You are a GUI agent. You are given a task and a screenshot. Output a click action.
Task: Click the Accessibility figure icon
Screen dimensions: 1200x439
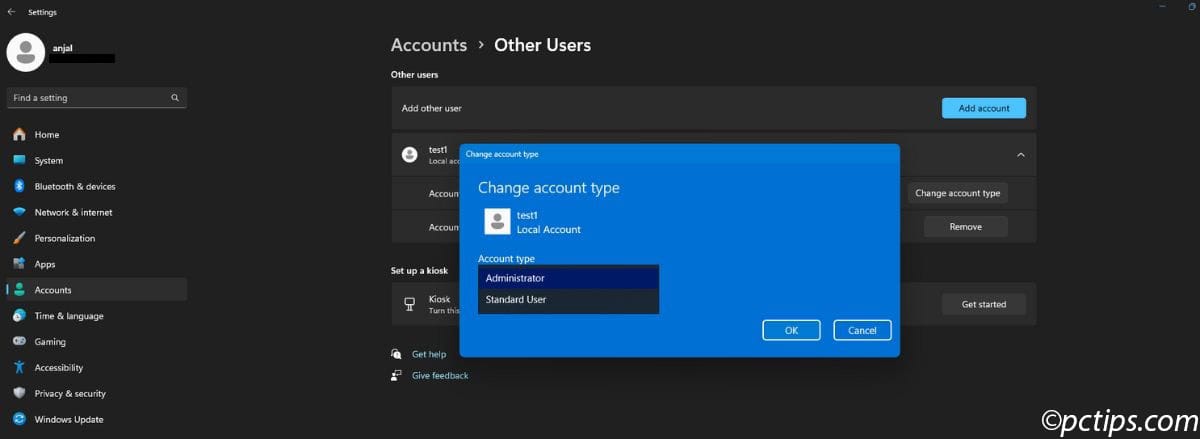point(19,368)
